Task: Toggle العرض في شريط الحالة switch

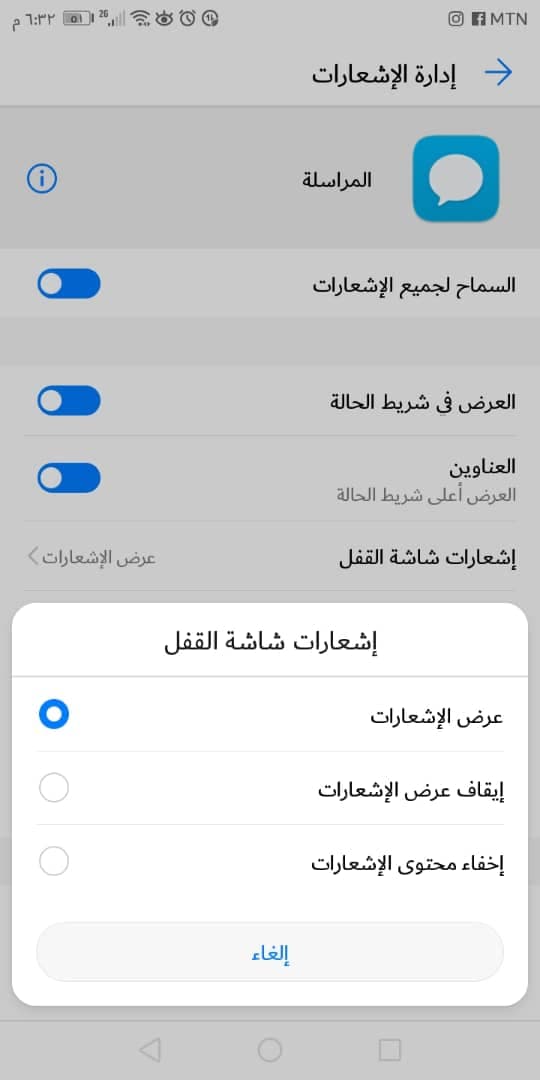Action: (x=69, y=401)
